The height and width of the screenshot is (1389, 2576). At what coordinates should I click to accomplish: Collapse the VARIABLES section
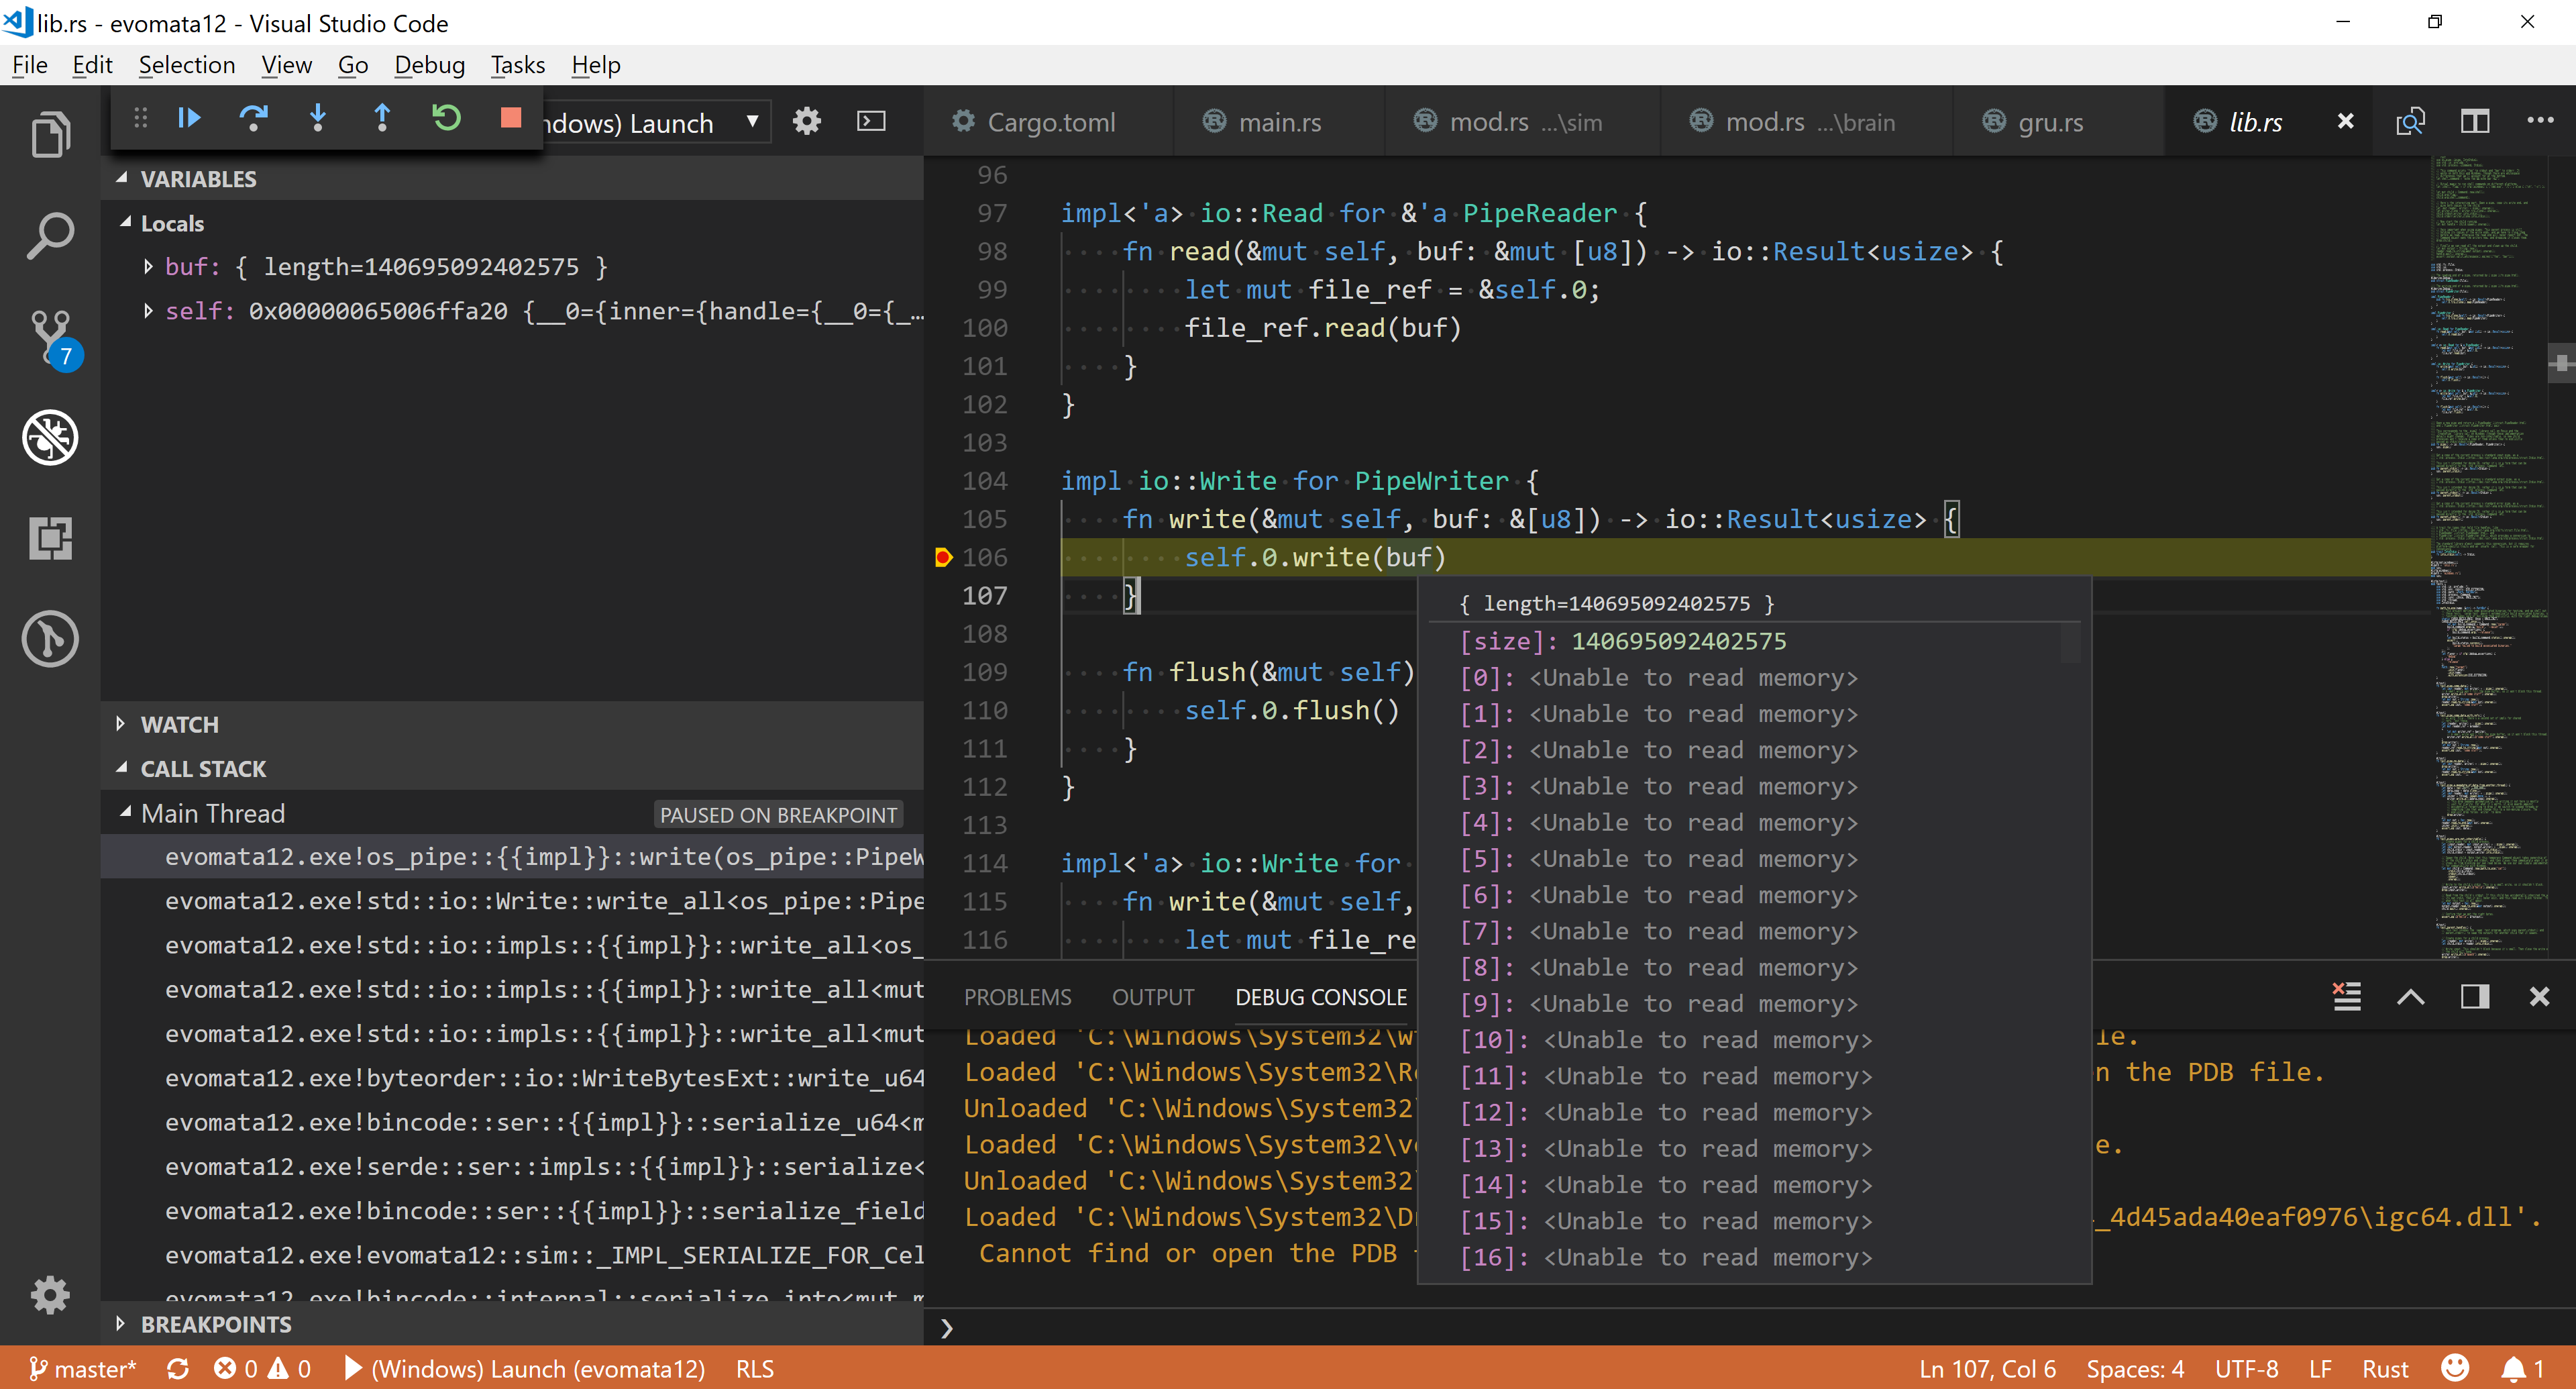coord(512,179)
